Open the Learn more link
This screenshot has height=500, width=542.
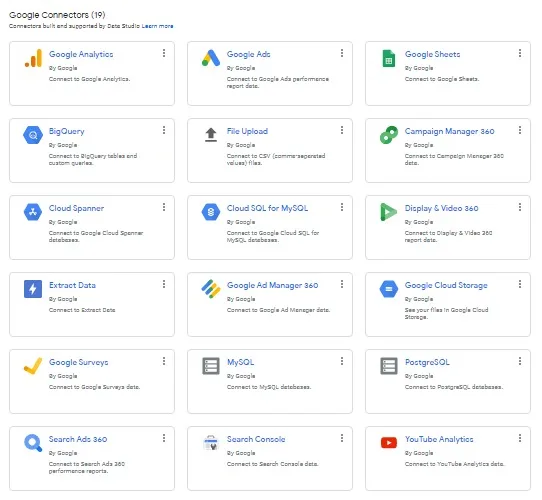click(157, 26)
